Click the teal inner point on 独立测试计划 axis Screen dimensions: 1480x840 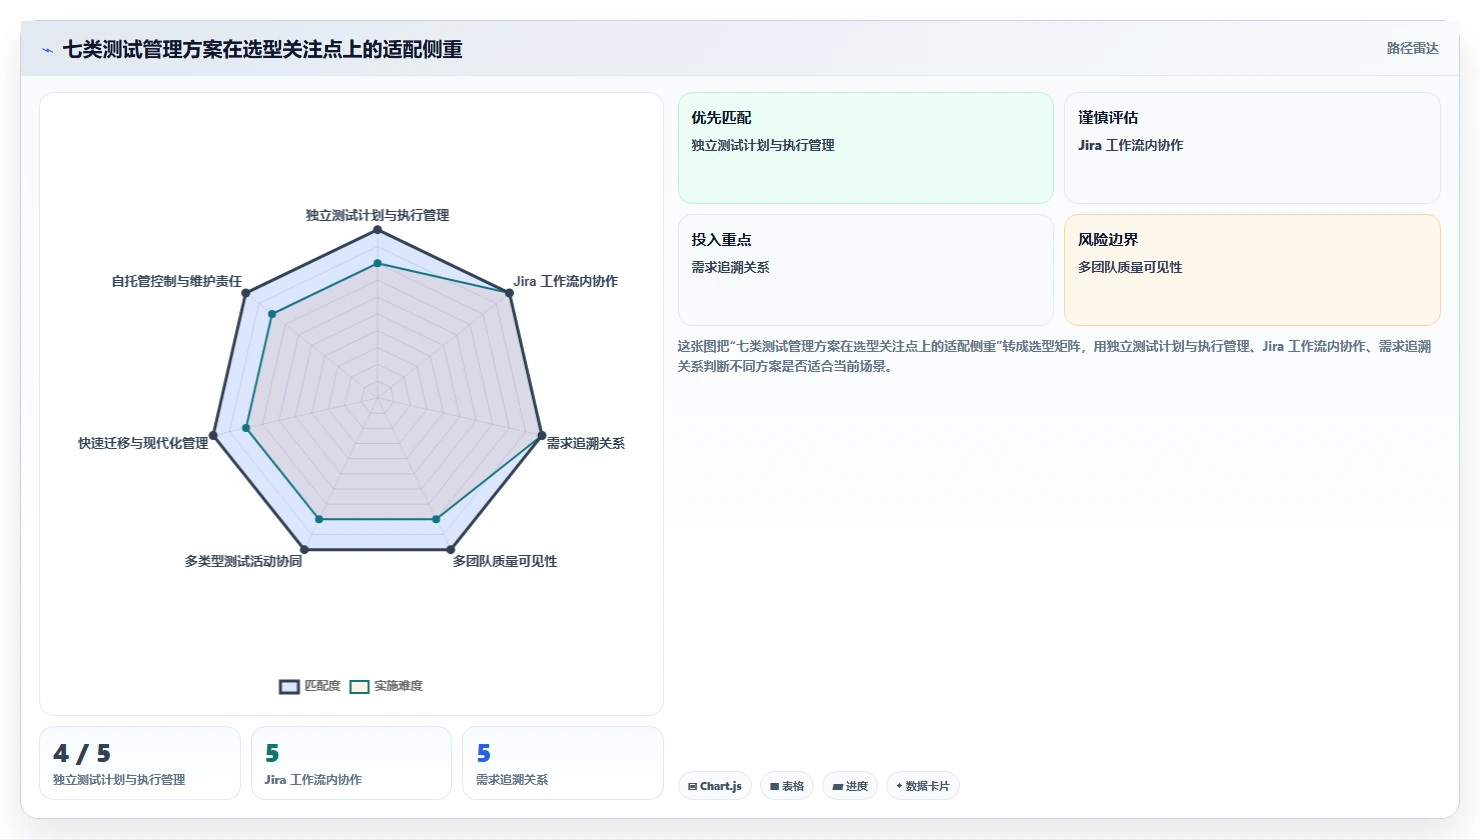coord(377,264)
